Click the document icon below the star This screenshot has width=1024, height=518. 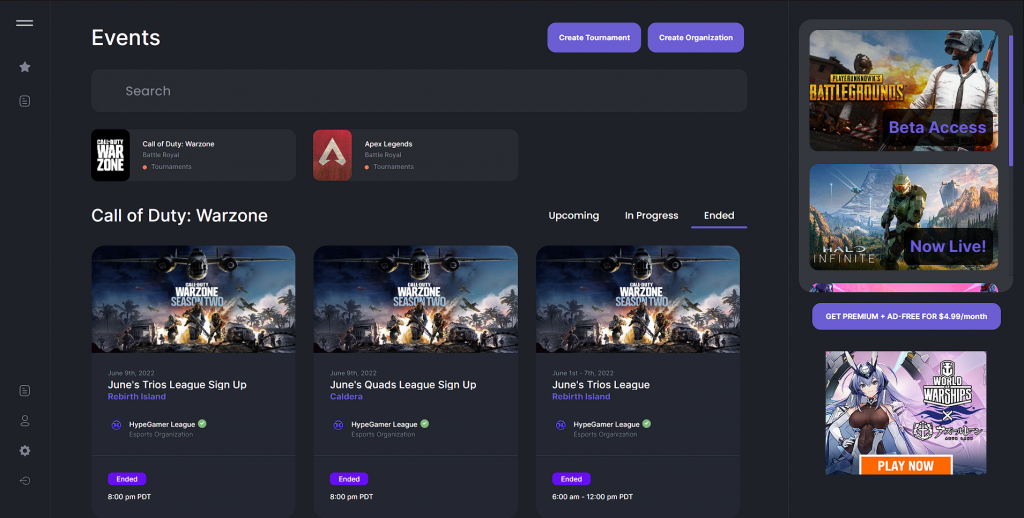(x=25, y=101)
